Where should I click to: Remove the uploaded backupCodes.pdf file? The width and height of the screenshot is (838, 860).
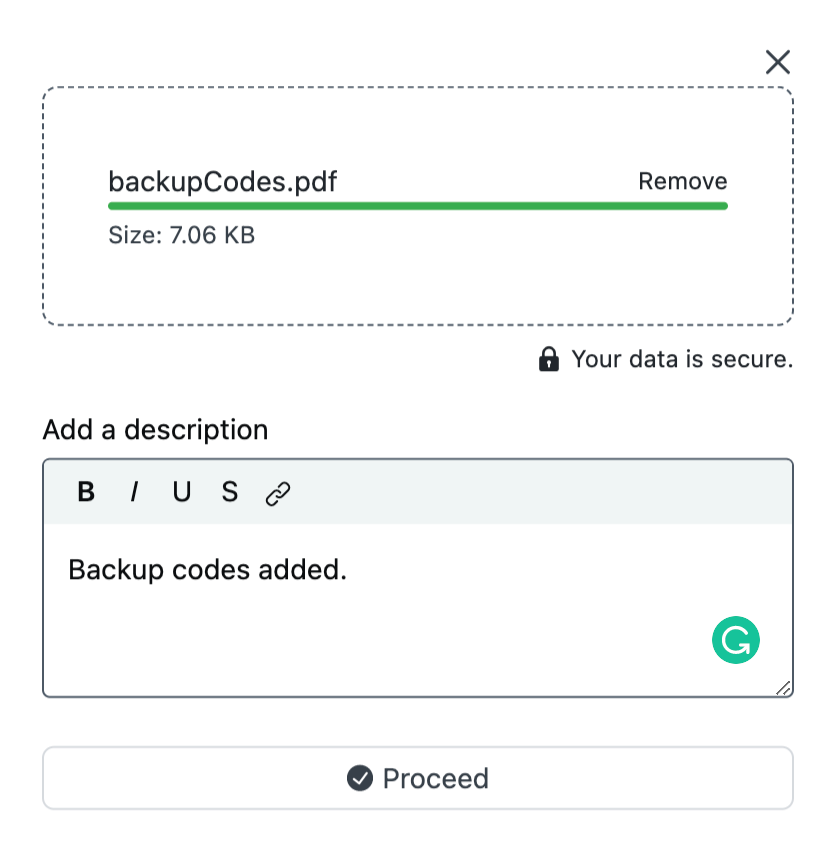point(683,181)
